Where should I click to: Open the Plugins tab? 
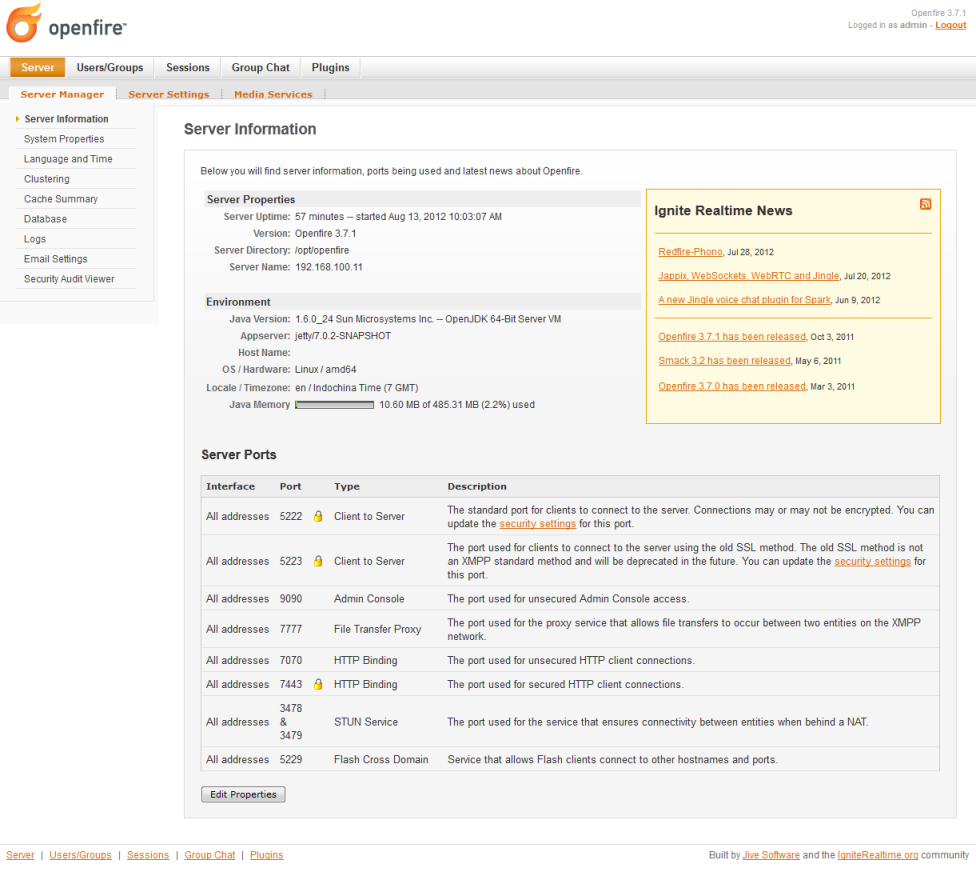point(330,67)
